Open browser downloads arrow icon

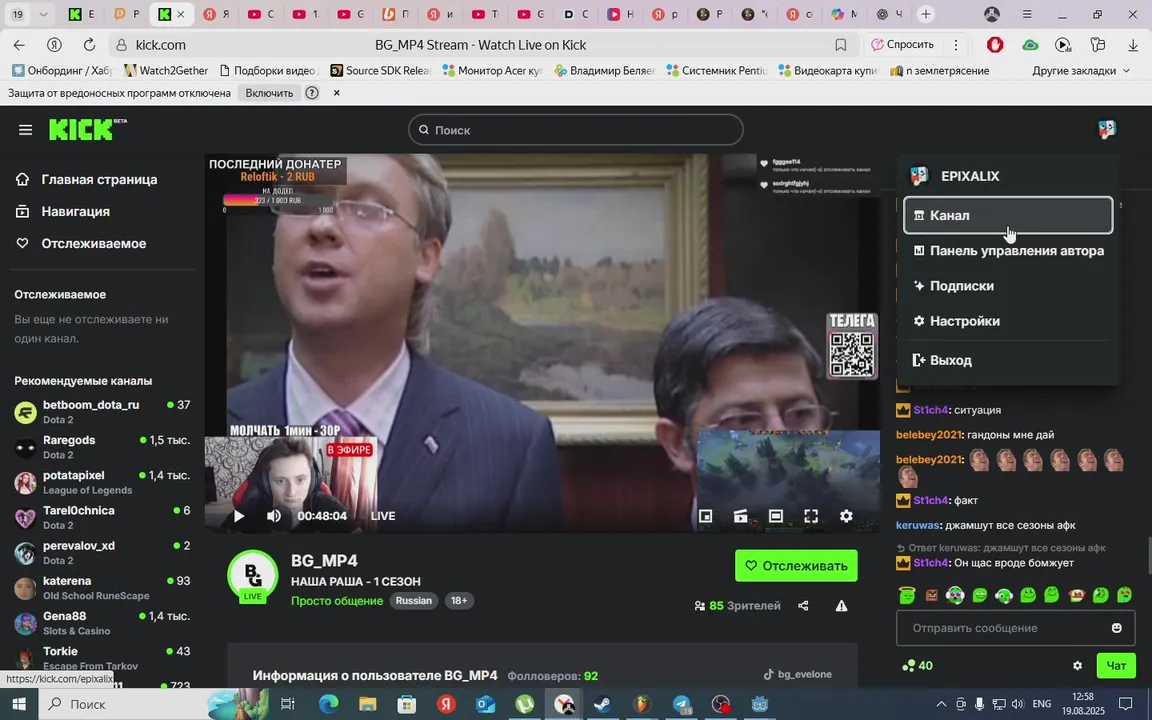coord(1133,45)
